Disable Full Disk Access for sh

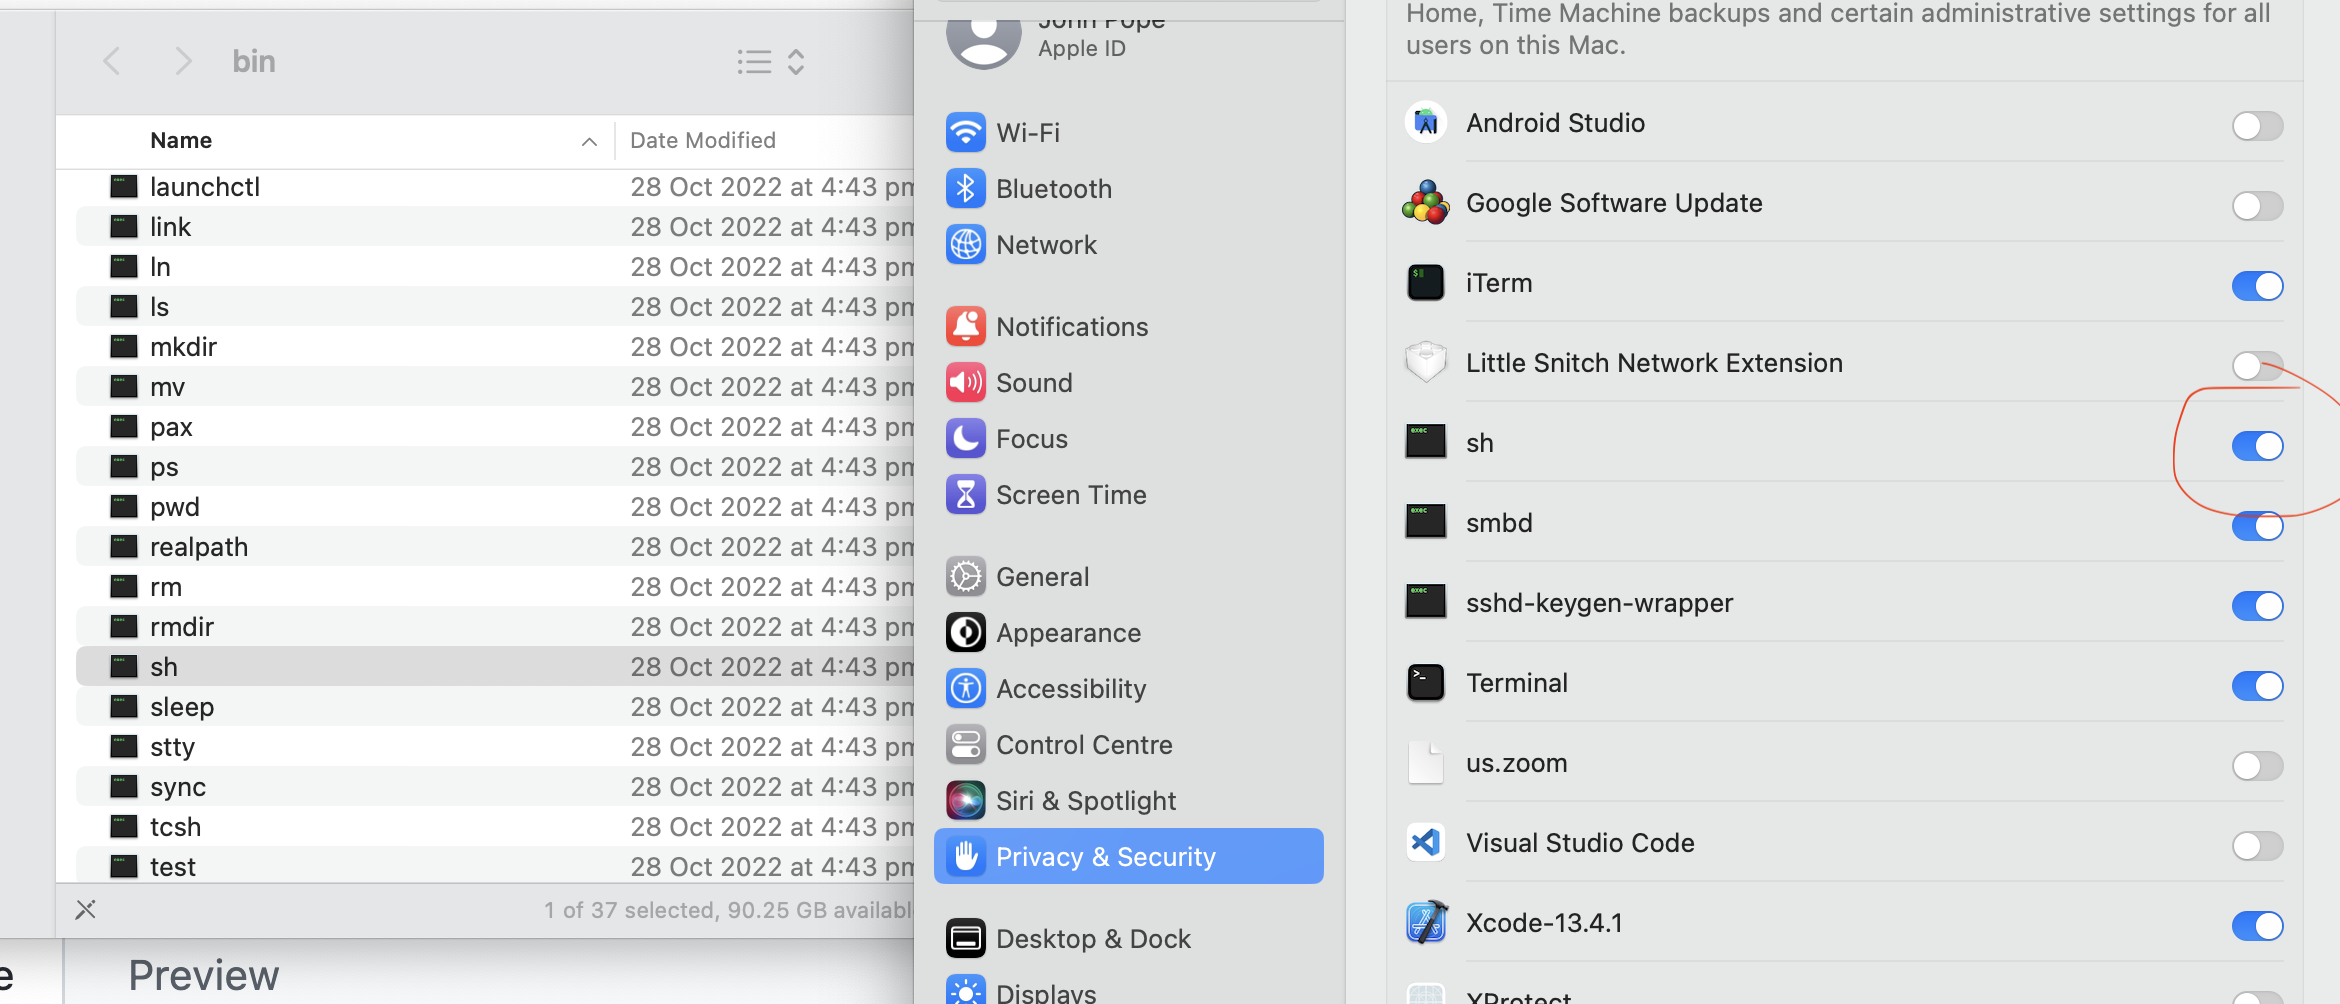coord(2258,446)
